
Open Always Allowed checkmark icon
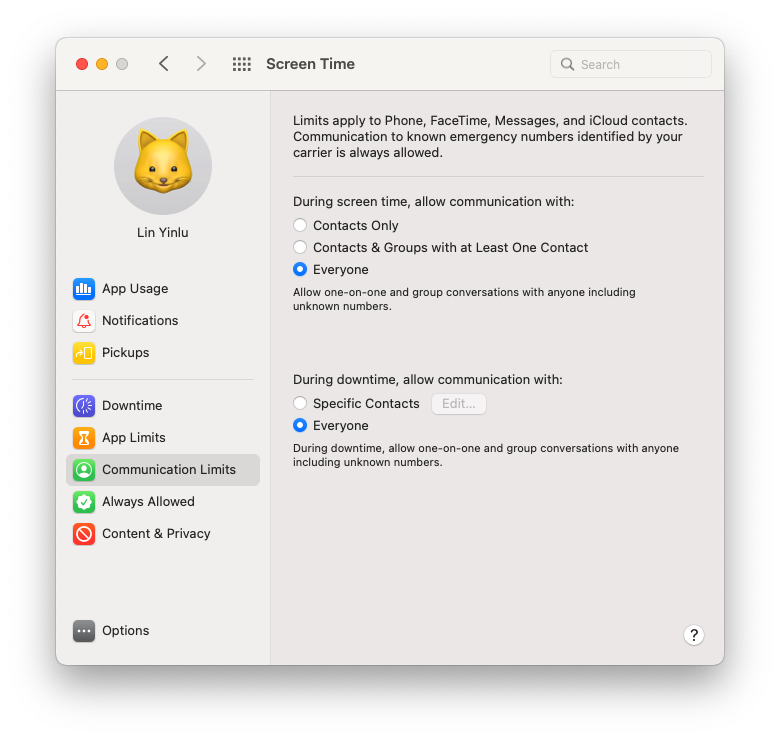point(84,502)
